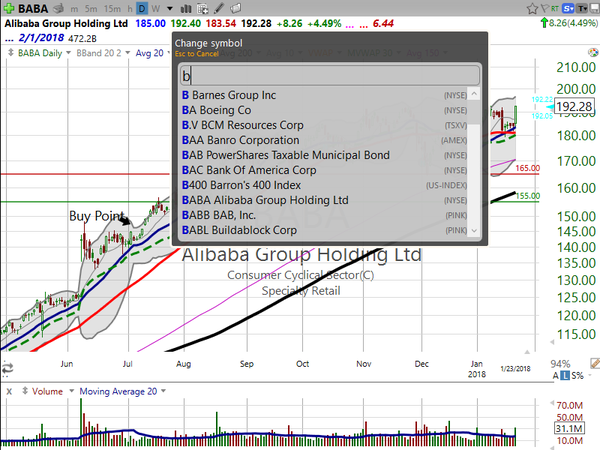Select the Weekly (W) timeframe
This screenshot has width=600, height=450.
coord(155,8)
